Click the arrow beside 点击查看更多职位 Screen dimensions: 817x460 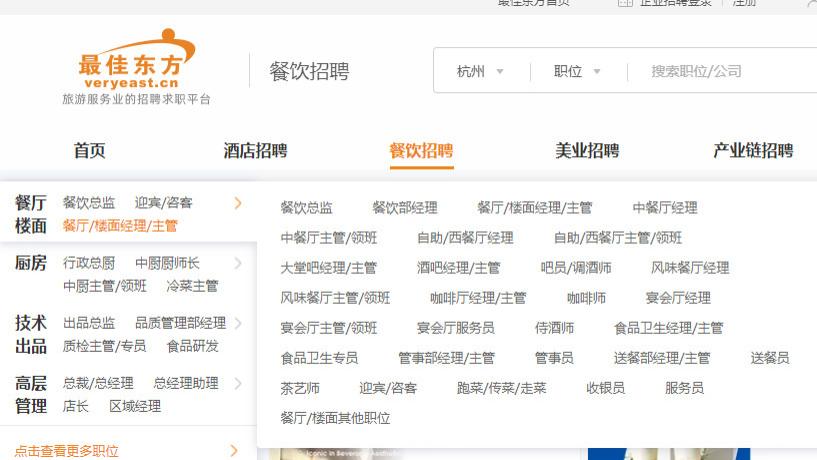pyautogui.click(x=234, y=451)
